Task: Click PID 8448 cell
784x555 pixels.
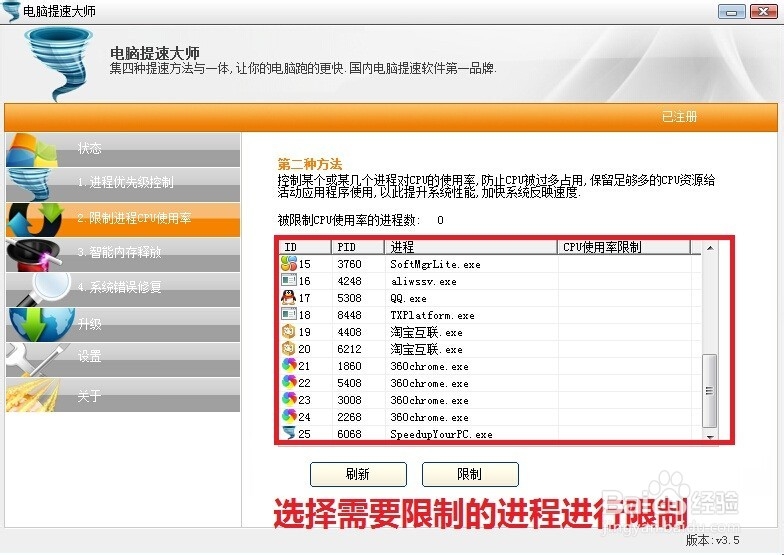Action: pos(349,315)
